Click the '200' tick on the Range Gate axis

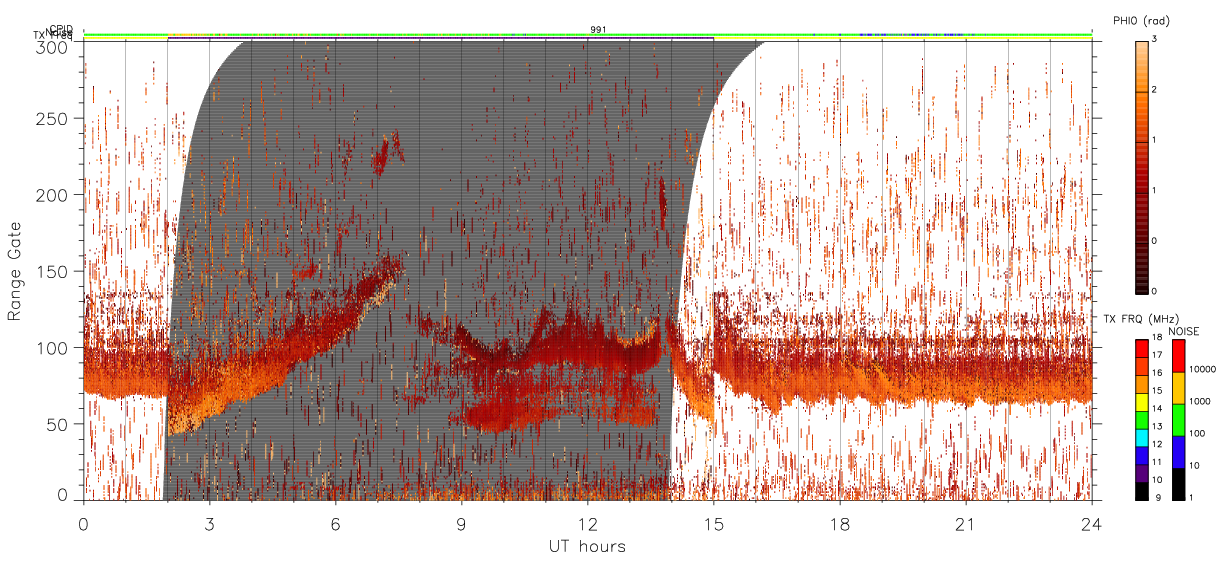[x=53, y=195]
